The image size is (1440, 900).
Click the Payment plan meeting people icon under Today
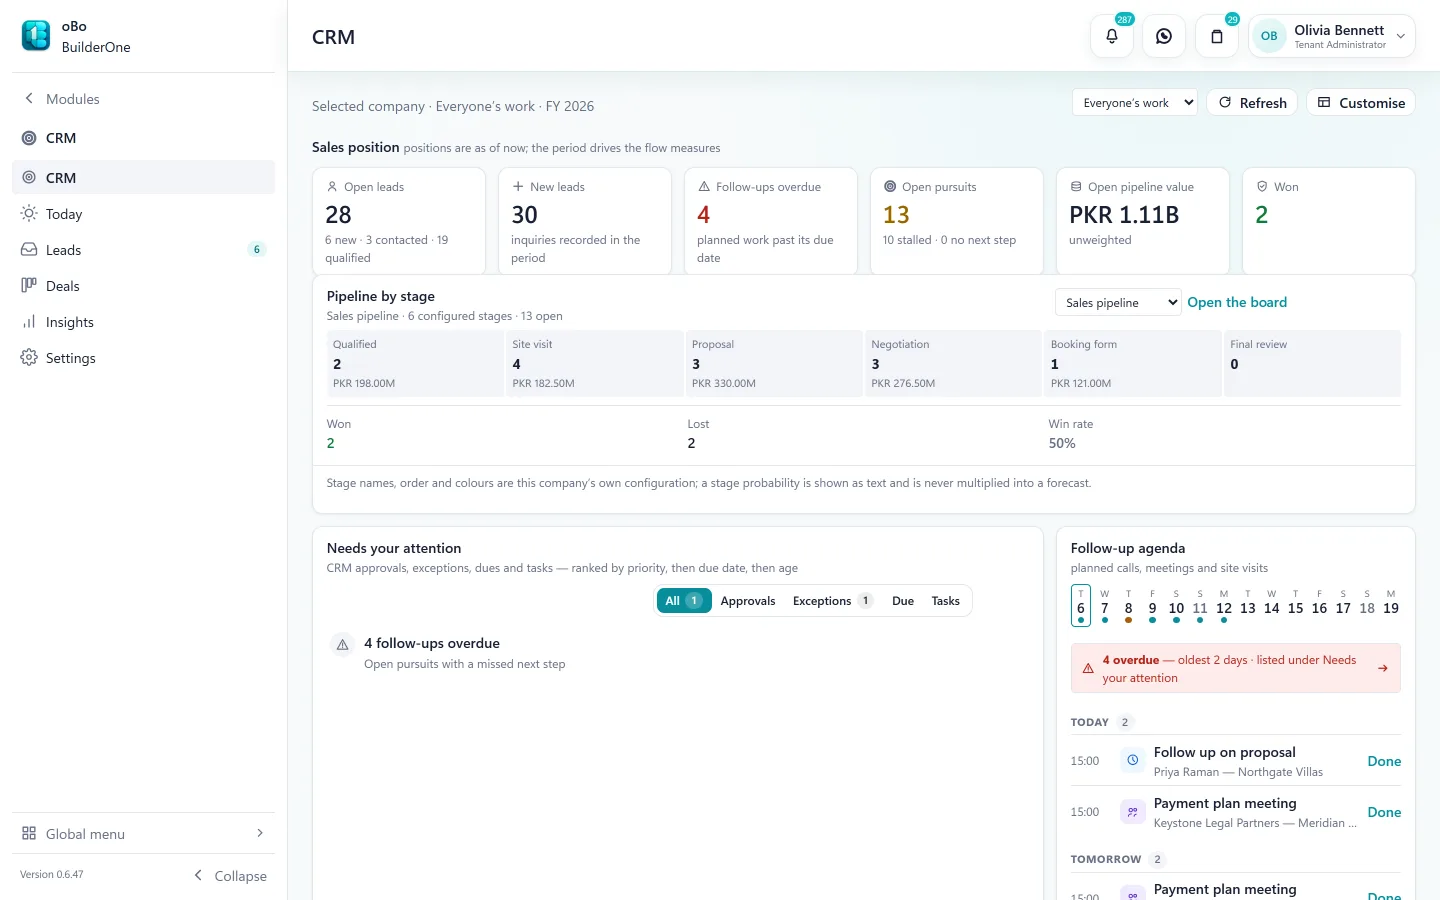[1132, 812]
